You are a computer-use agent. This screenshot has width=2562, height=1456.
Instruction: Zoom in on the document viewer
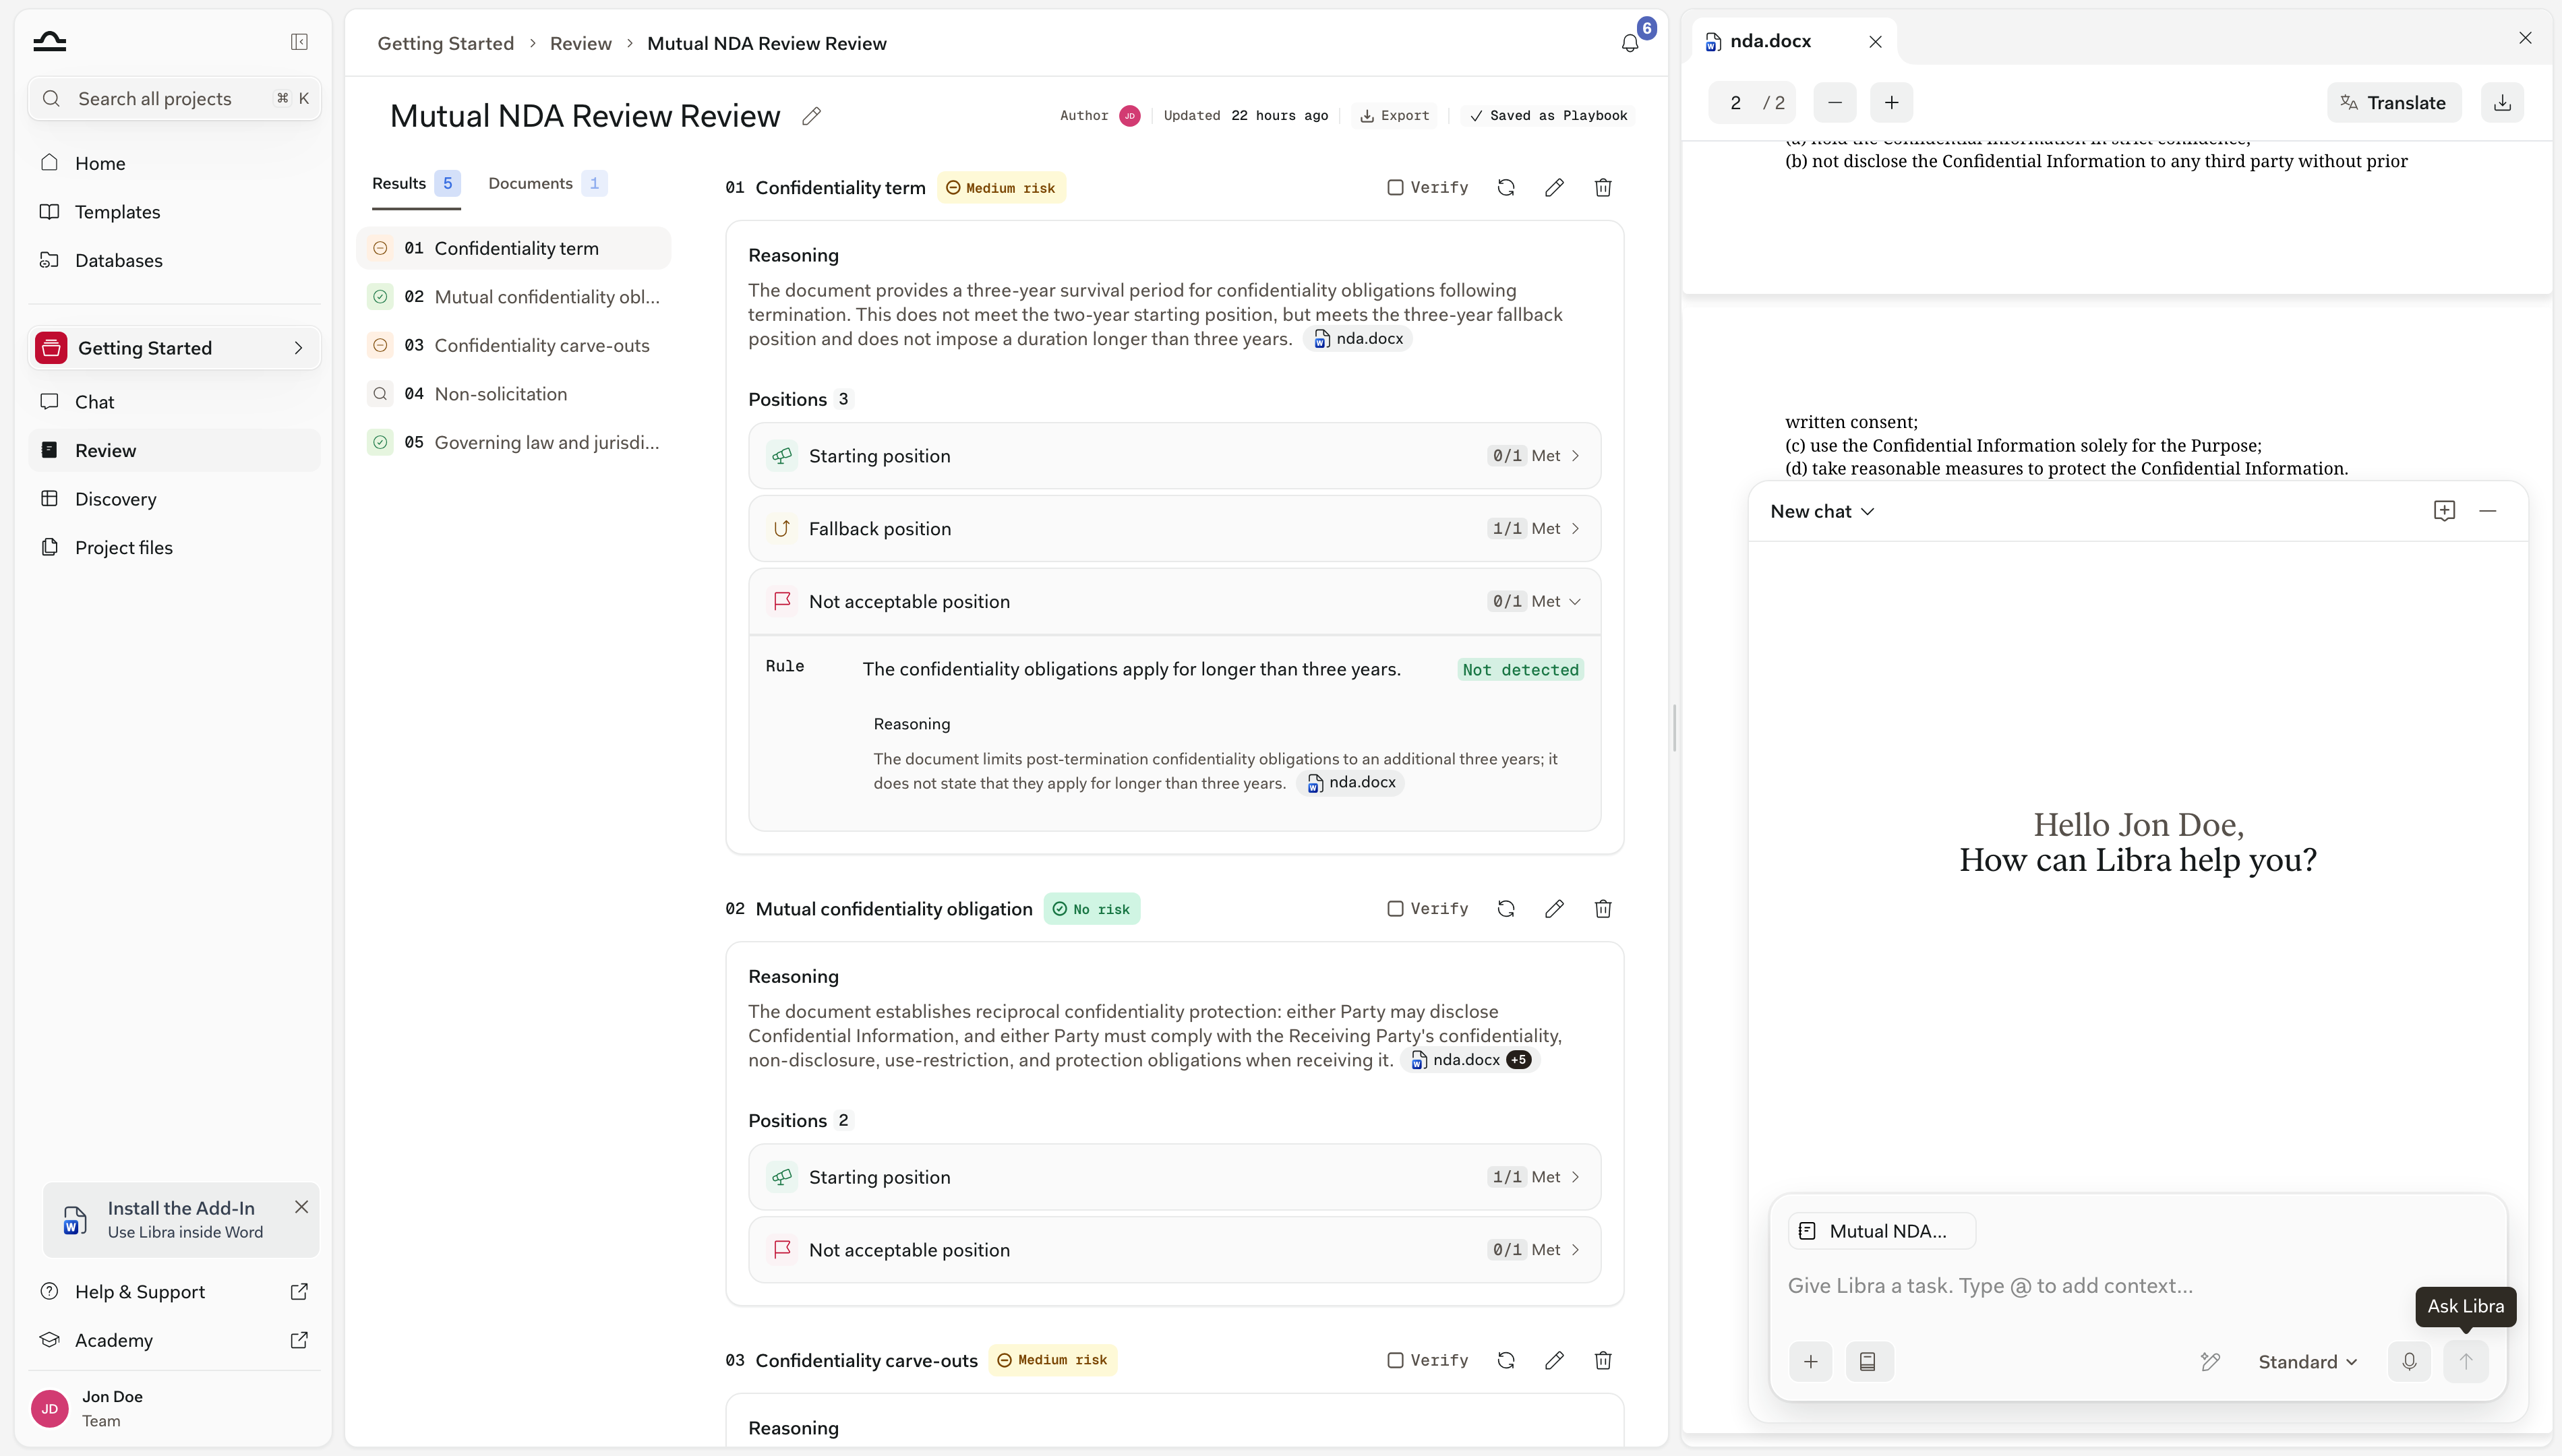click(1891, 102)
